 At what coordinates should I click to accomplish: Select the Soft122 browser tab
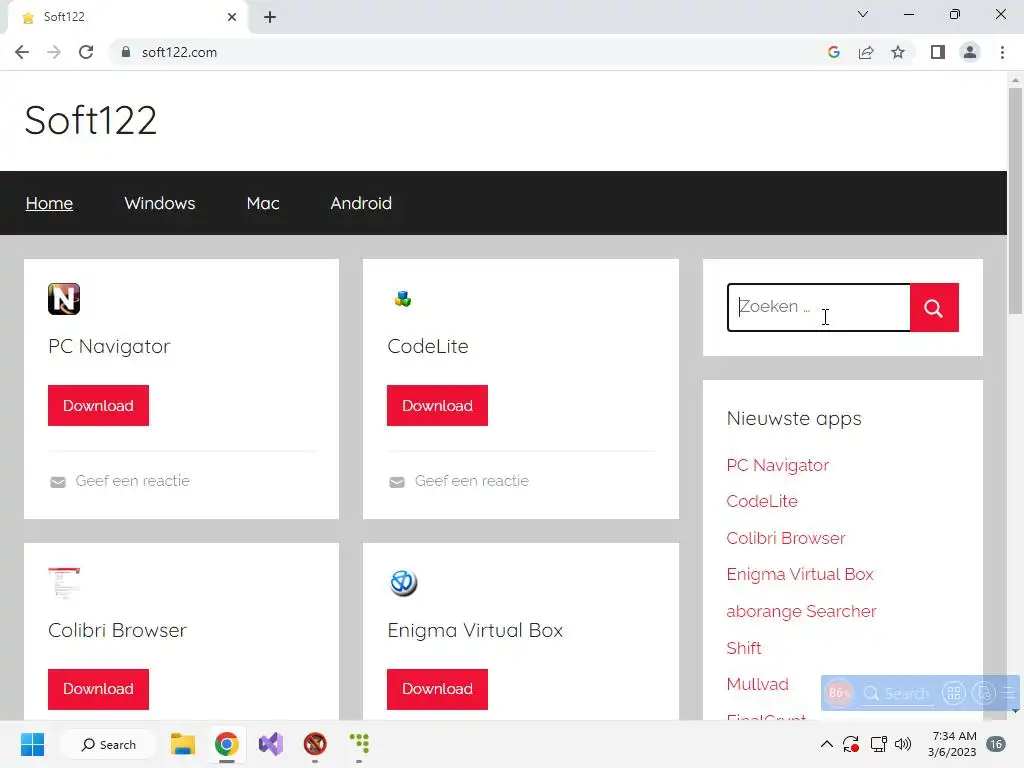[127, 17]
